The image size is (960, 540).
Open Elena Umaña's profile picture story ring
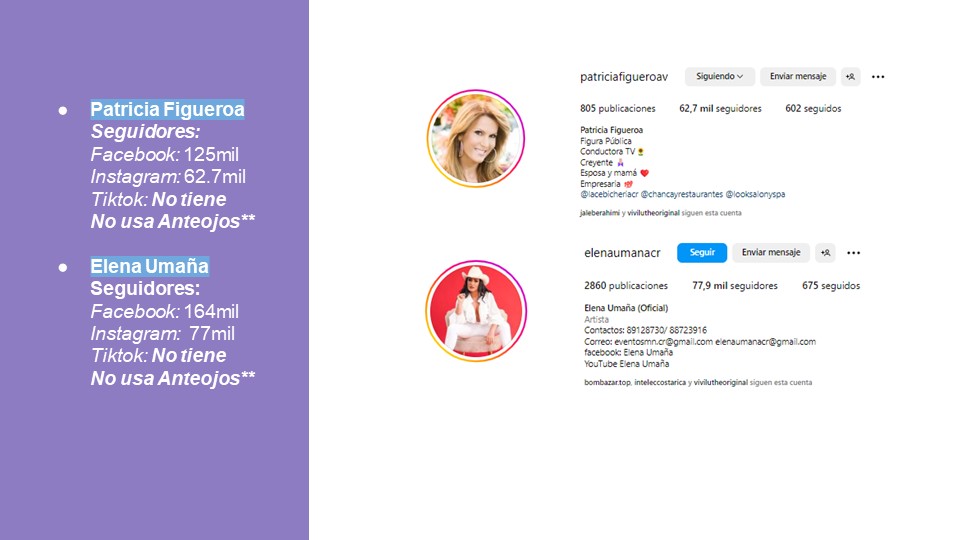point(476,311)
